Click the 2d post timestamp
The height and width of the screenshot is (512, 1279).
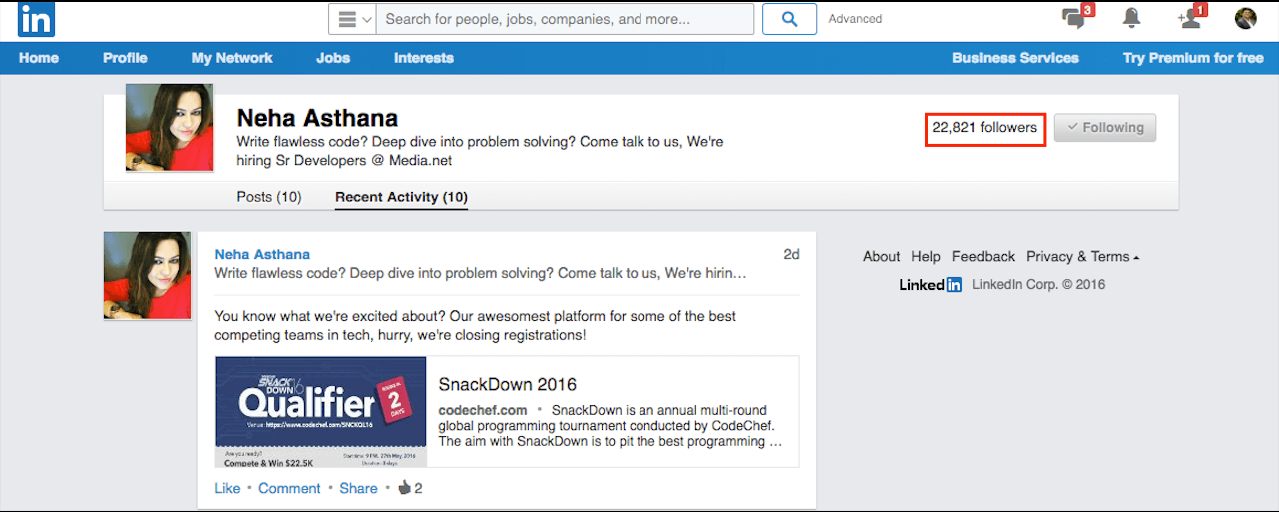(x=791, y=254)
